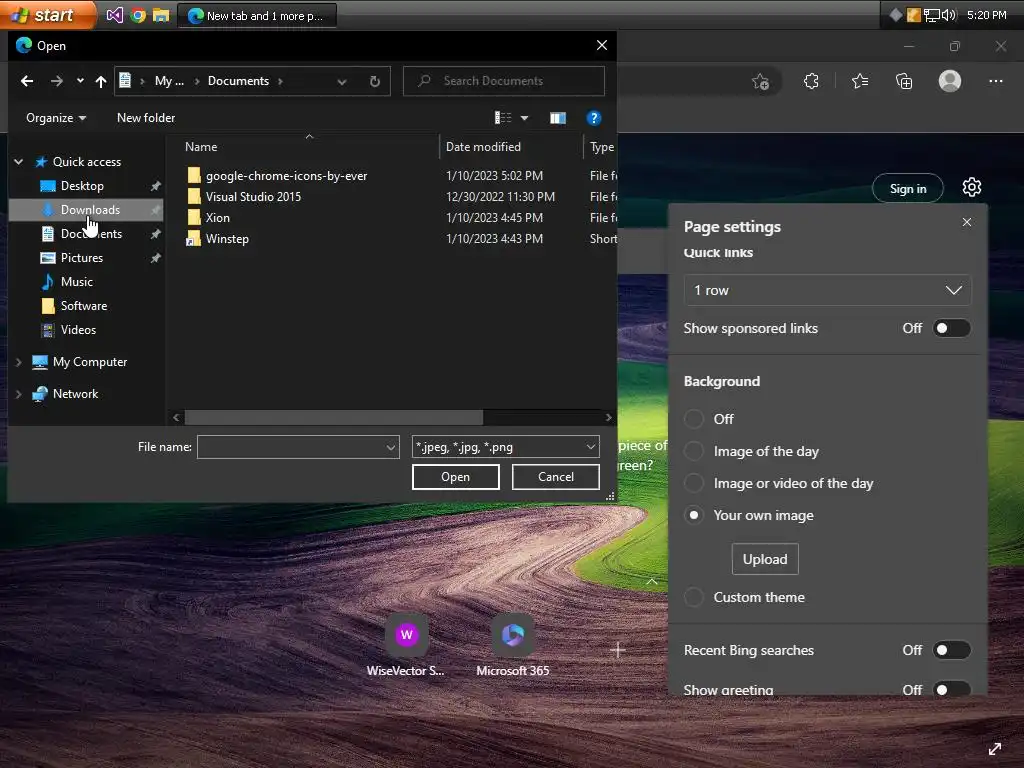Click the File name input box

(298, 447)
